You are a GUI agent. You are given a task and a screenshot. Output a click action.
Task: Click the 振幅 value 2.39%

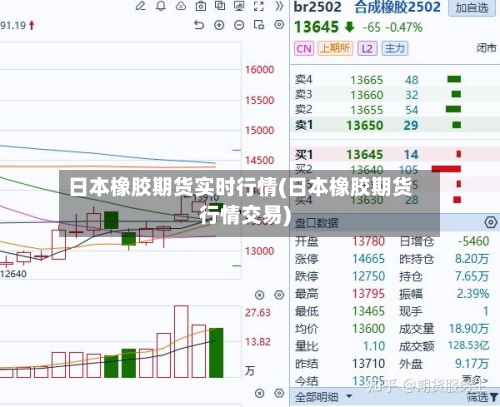(473, 294)
